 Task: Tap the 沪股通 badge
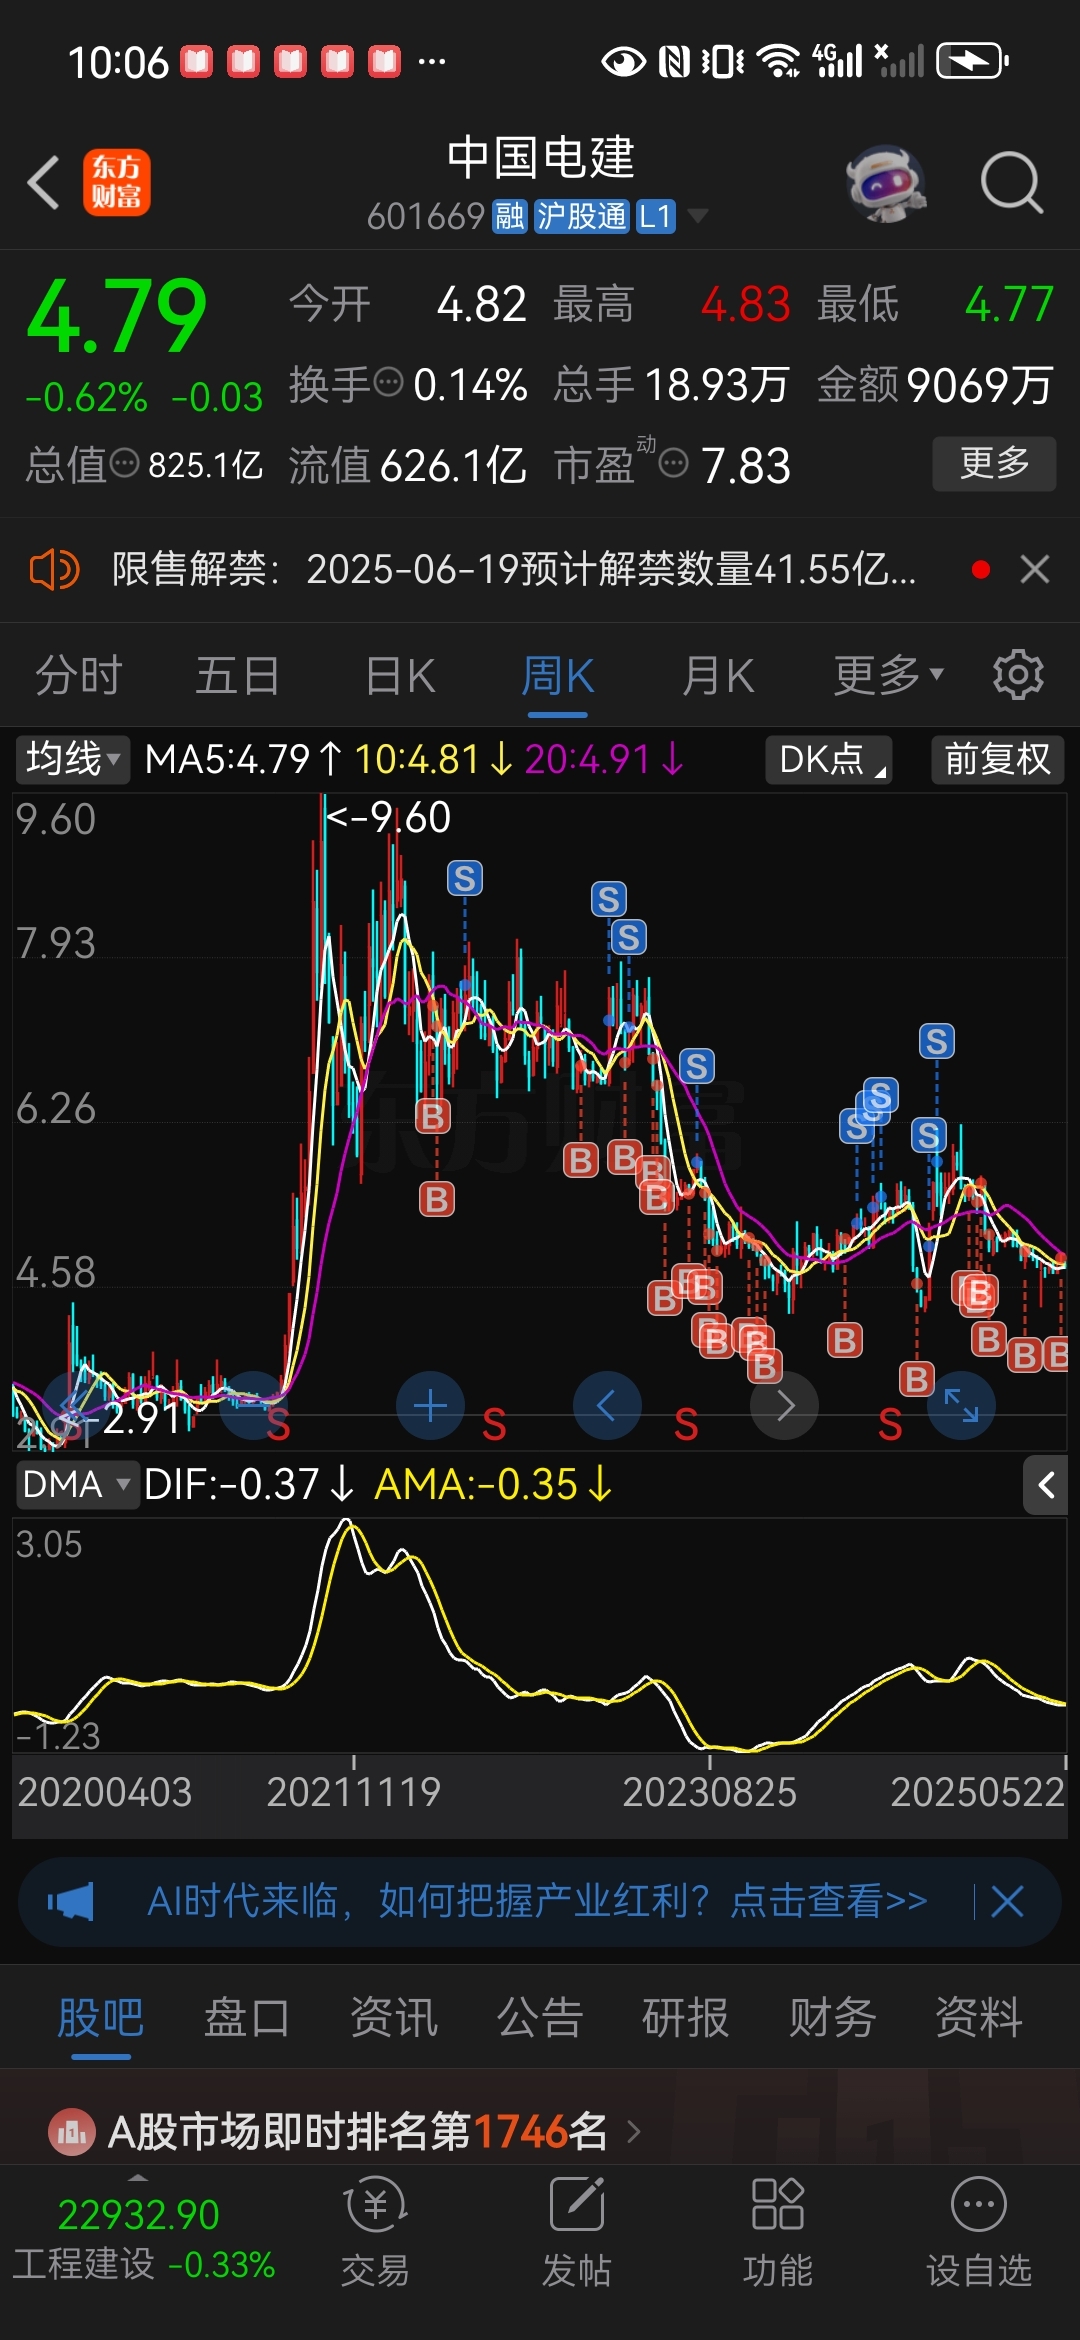click(x=581, y=216)
